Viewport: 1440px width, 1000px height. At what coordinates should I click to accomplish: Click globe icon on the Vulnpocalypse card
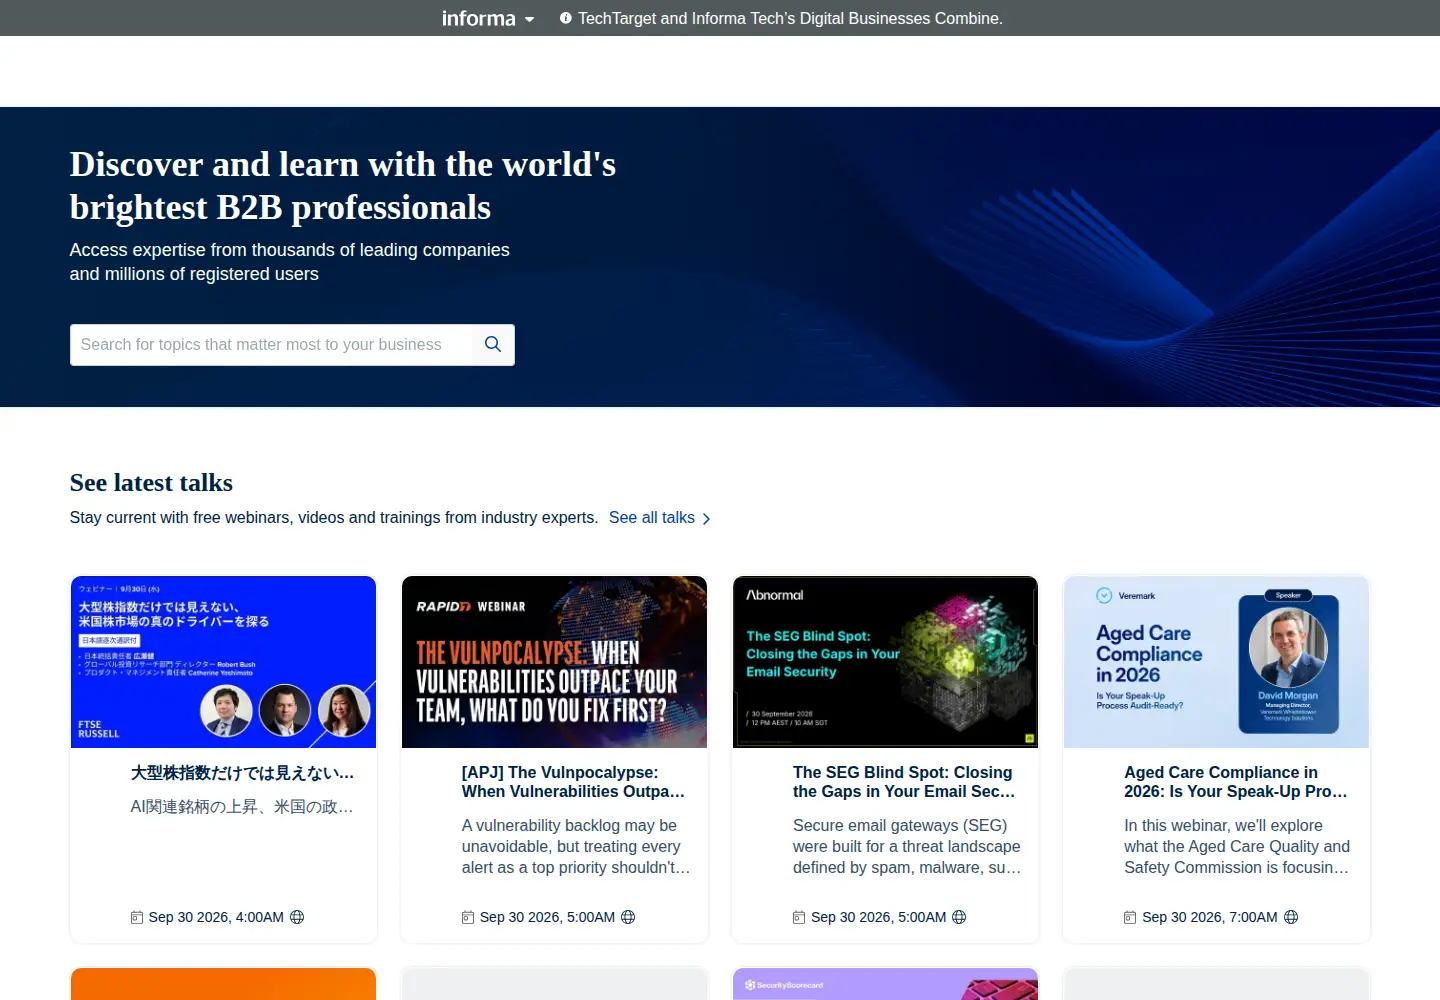click(x=628, y=917)
